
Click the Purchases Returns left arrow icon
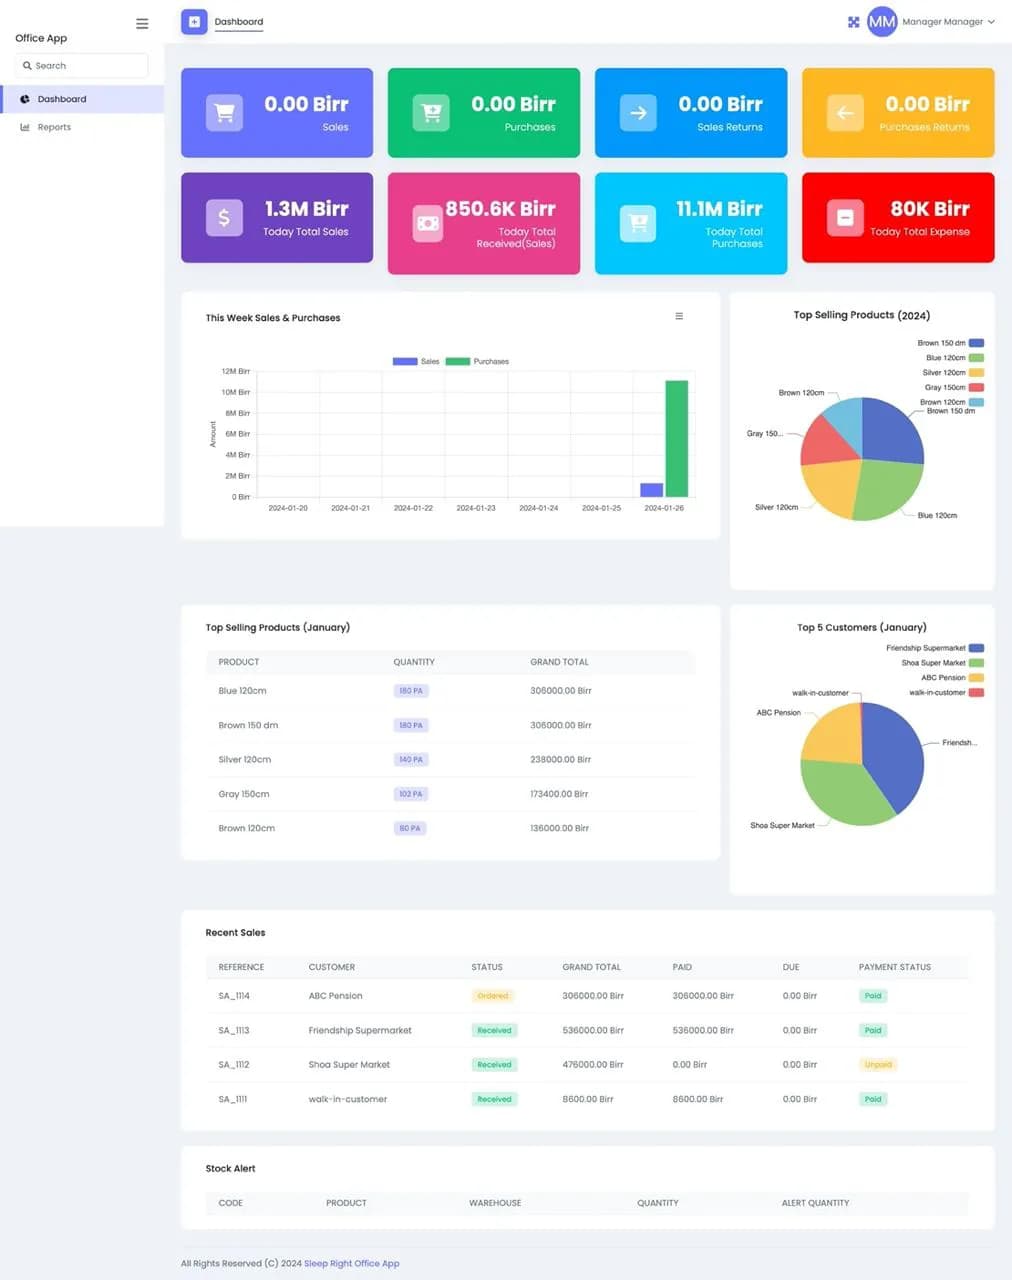click(845, 113)
